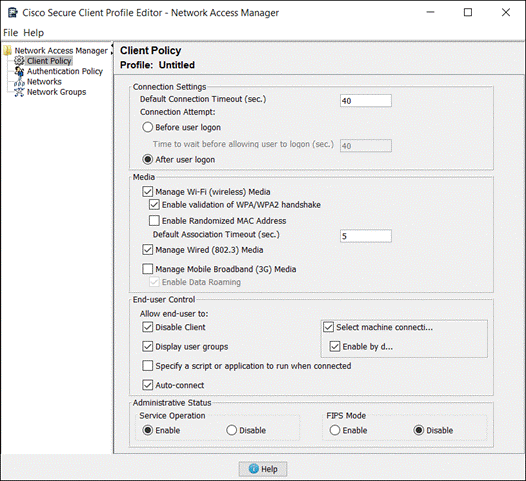This screenshot has height=481, width=526.
Task: Click the time to wait before logon field
Action: coord(366,146)
